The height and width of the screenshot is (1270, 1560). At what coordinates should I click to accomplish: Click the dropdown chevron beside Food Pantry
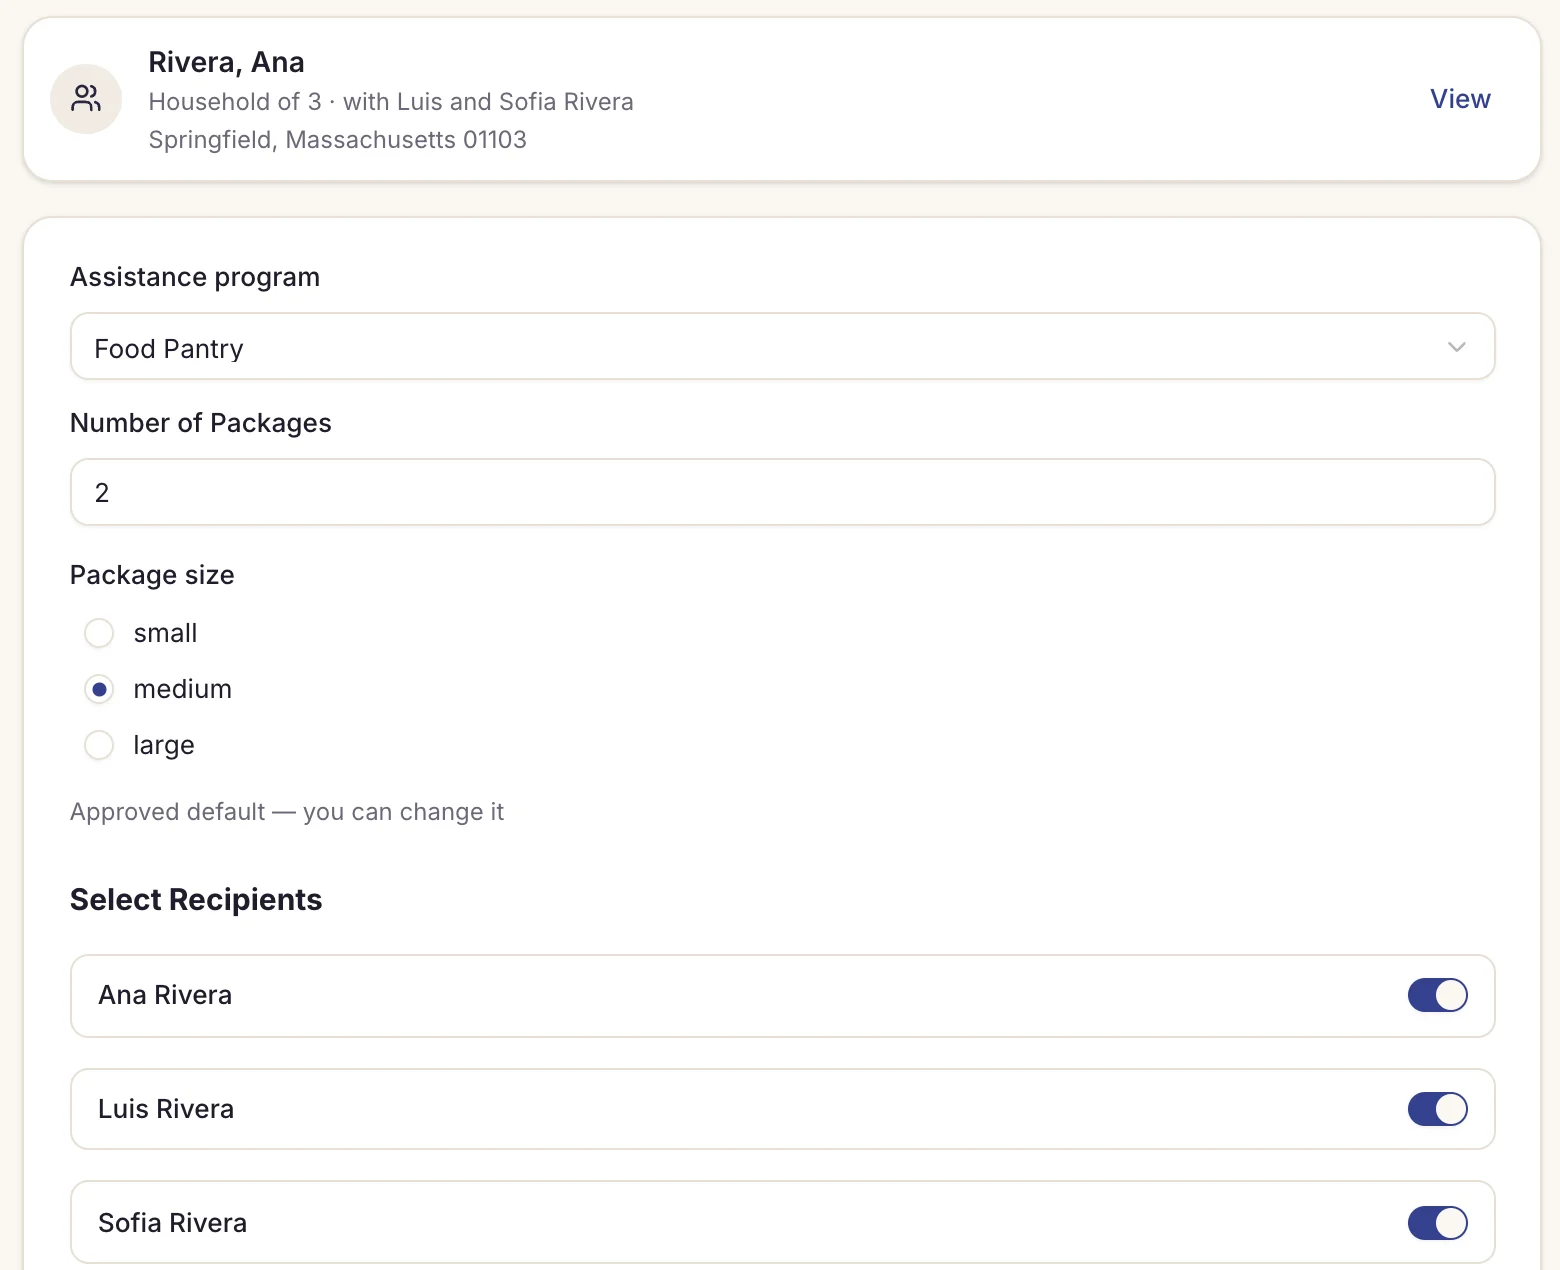[x=1456, y=347]
